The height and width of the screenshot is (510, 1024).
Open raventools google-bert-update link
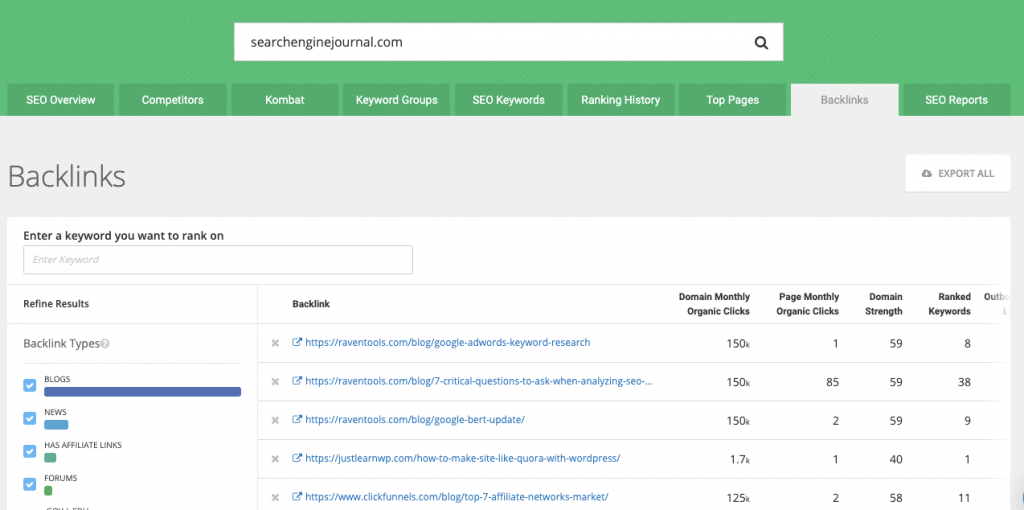click(x=415, y=419)
